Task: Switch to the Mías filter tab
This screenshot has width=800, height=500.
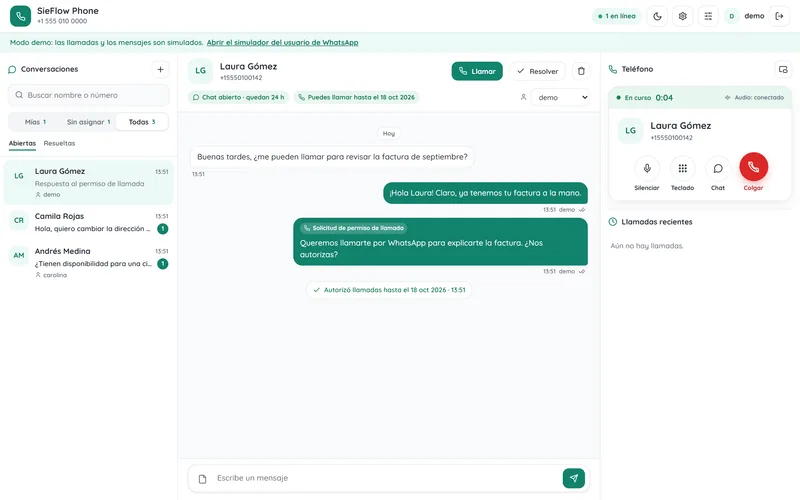Action: (x=35, y=122)
